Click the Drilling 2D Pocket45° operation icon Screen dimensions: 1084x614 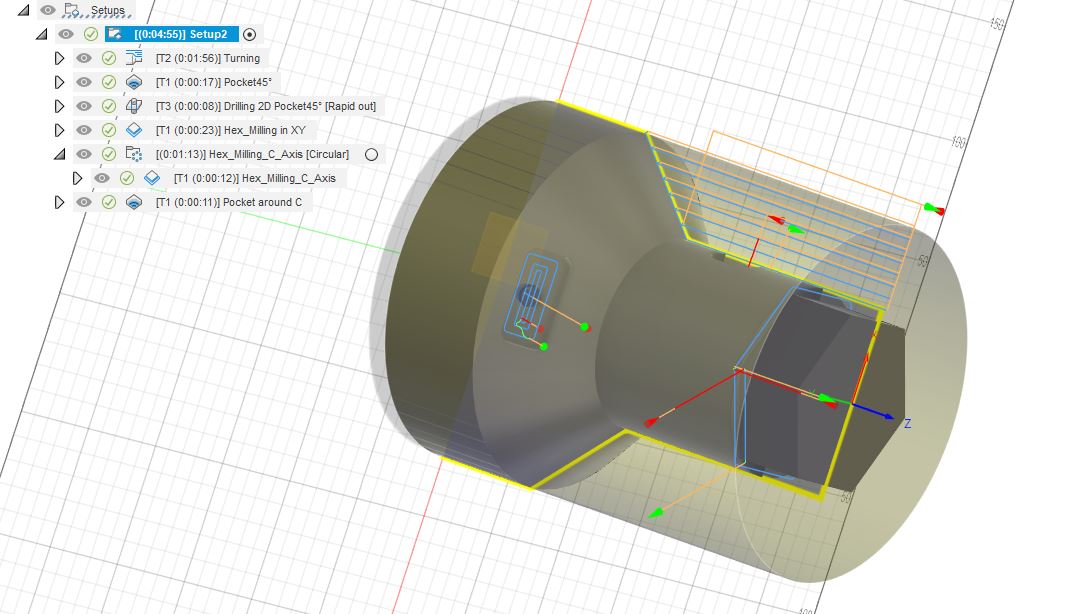(x=134, y=106)
